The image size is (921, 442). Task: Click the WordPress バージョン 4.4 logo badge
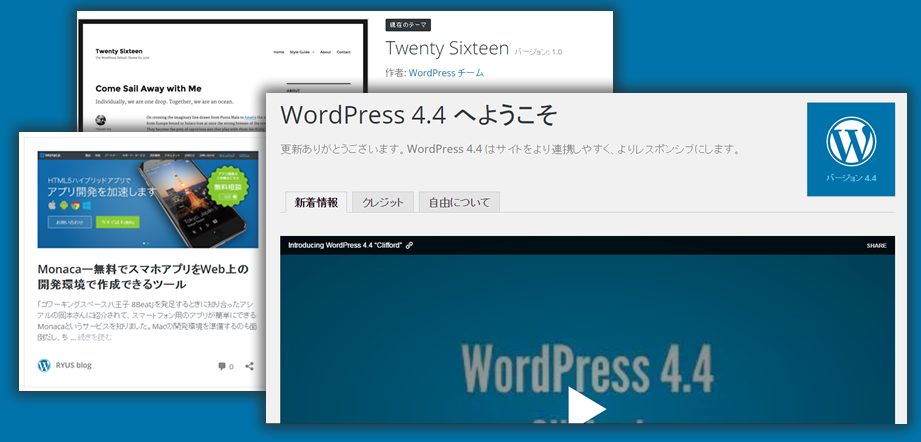851,149
